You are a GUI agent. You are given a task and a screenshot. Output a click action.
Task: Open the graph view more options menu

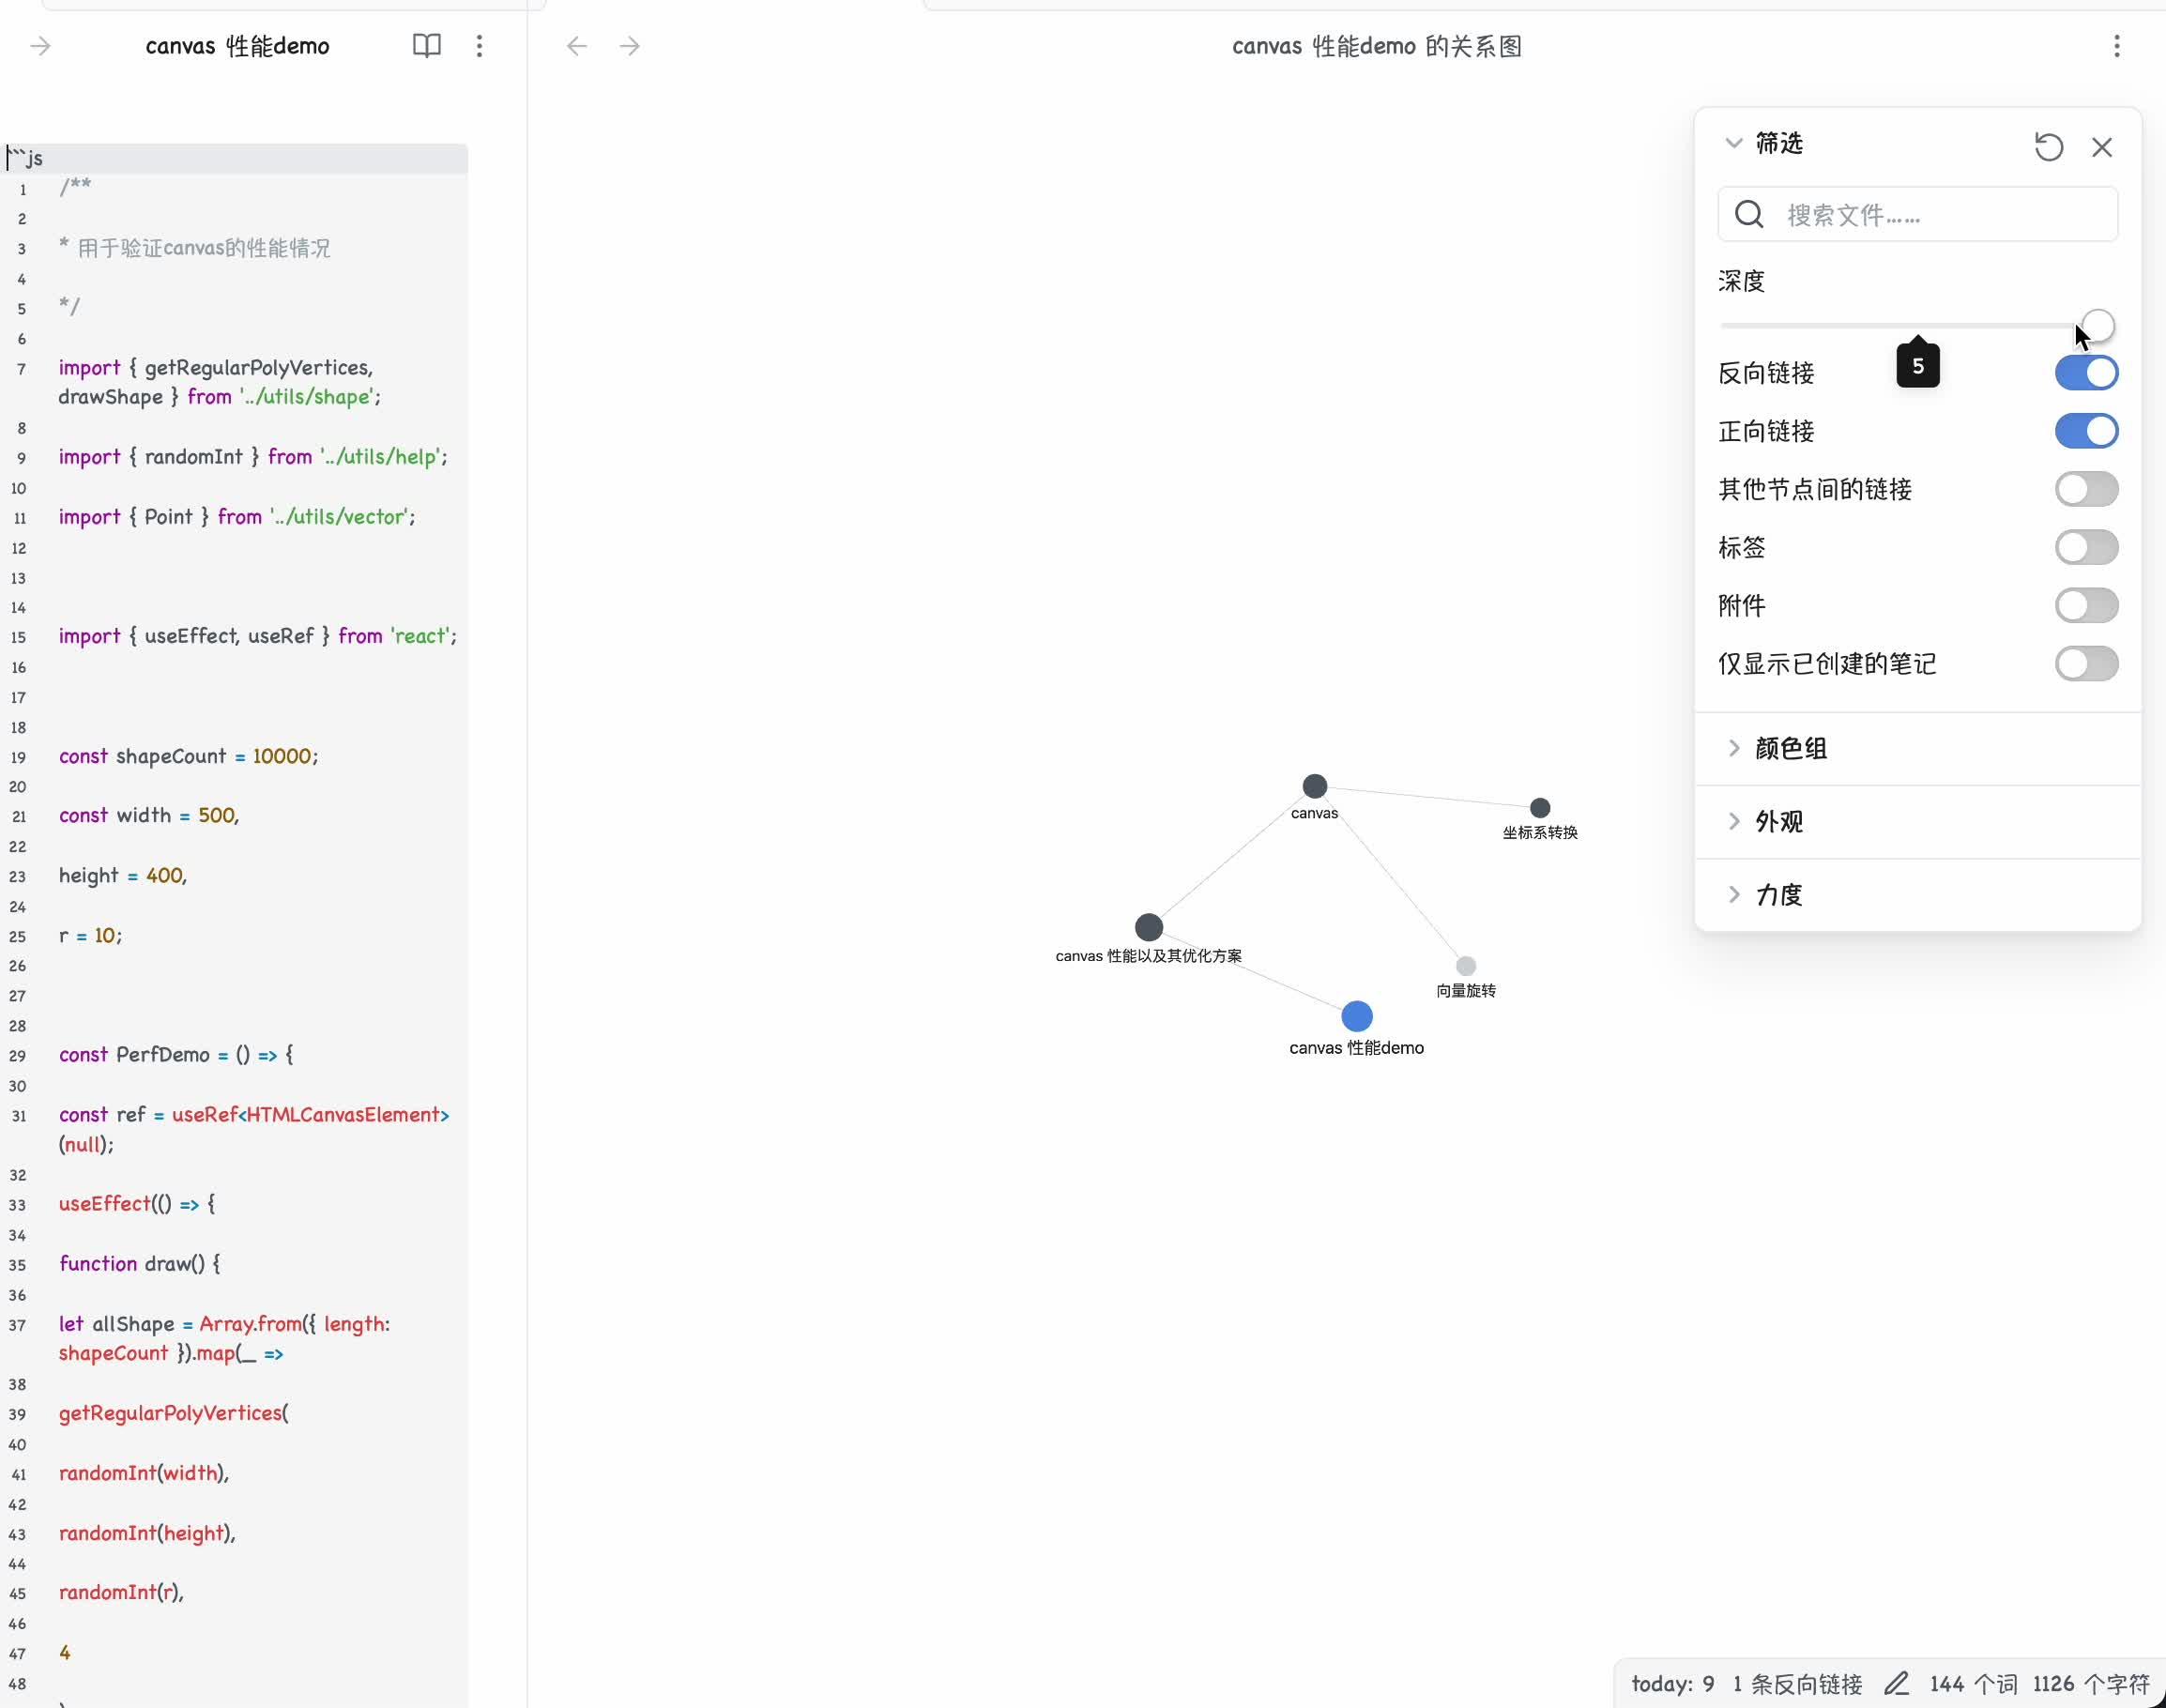coord(2117,46)
